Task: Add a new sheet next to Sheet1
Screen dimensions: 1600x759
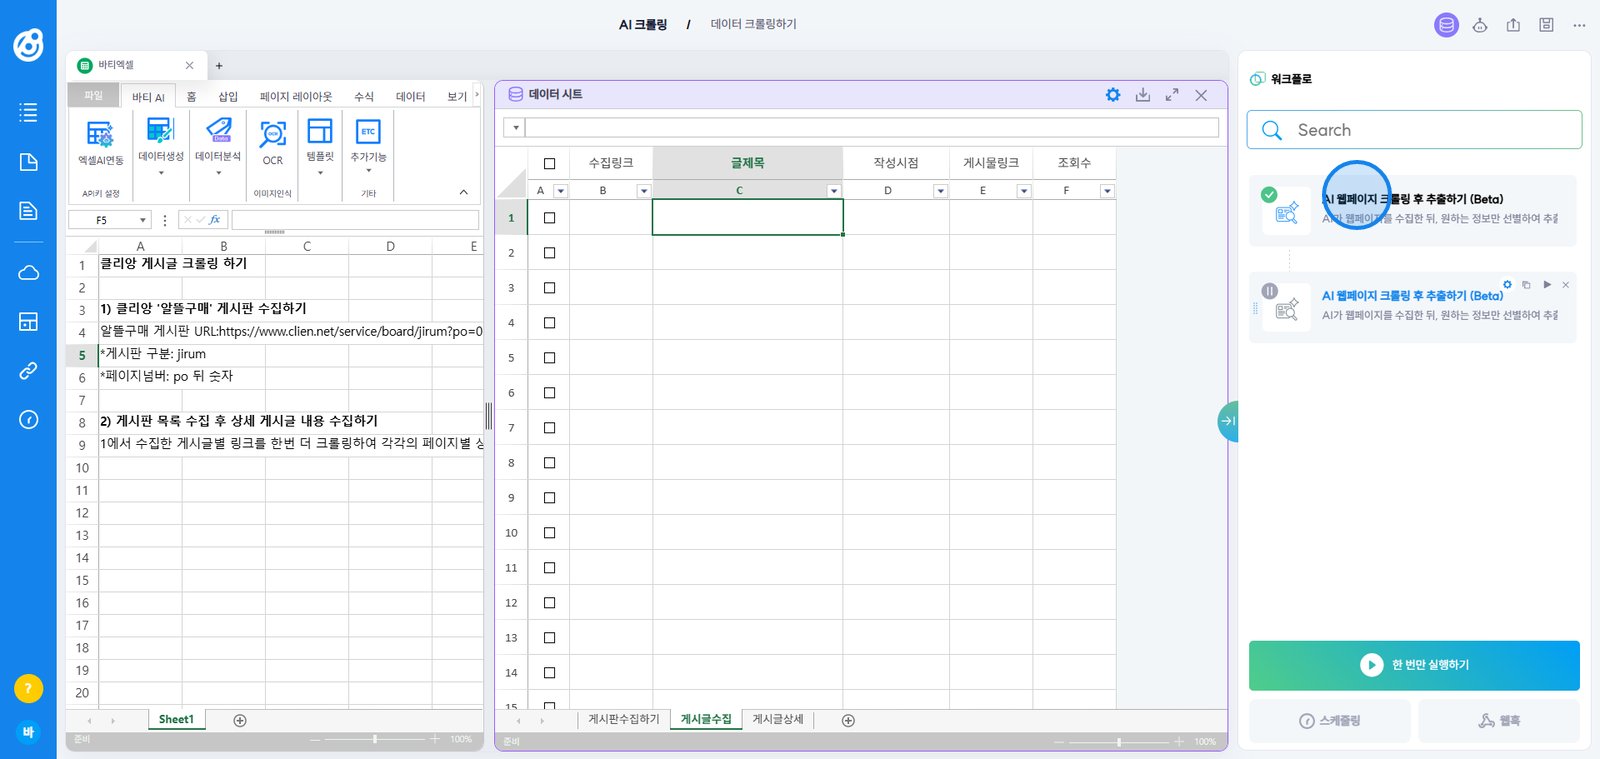Action: [x=240, y=720]
